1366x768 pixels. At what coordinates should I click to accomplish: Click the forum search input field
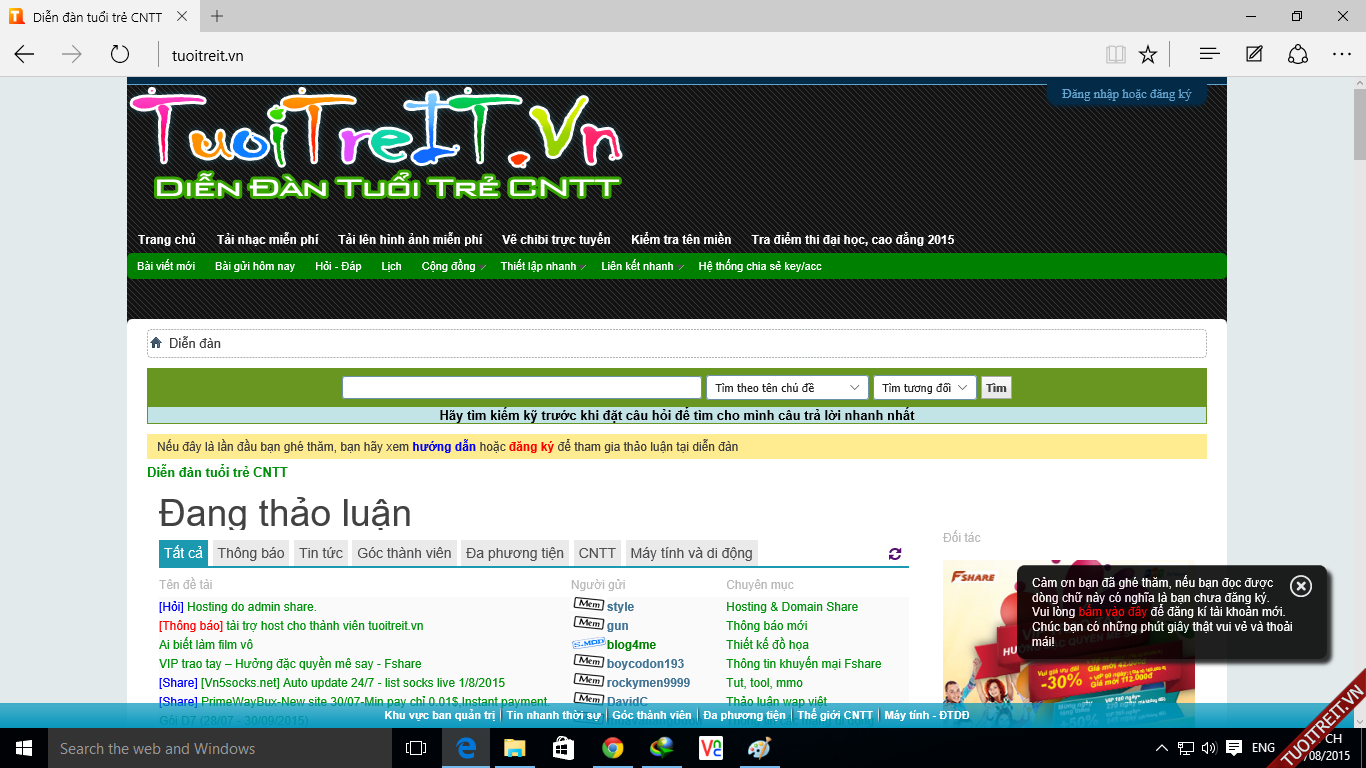521,388
